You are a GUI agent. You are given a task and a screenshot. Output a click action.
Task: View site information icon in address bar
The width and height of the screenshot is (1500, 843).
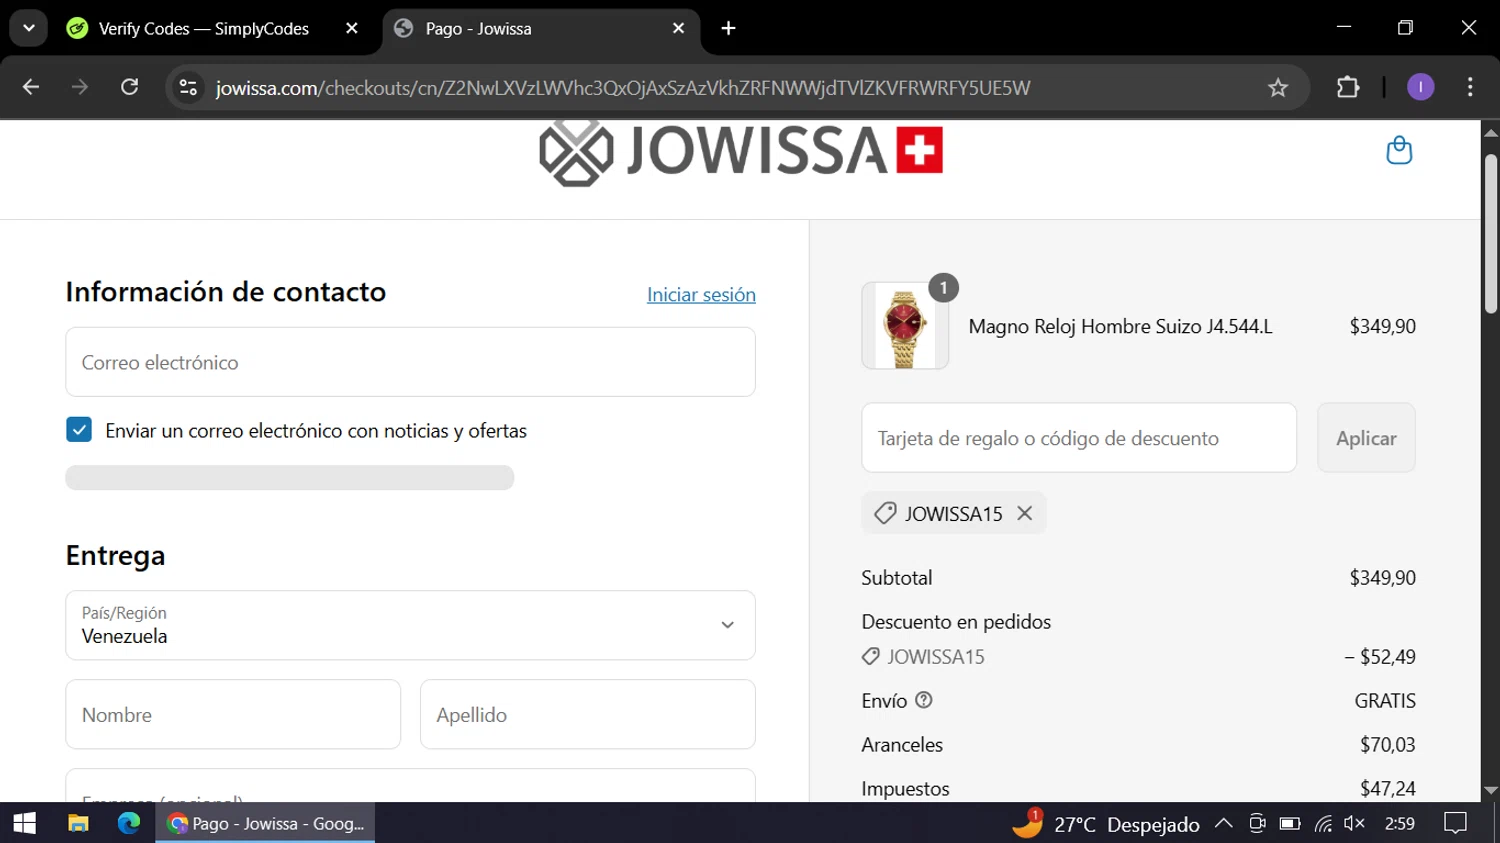pos(188,88)
